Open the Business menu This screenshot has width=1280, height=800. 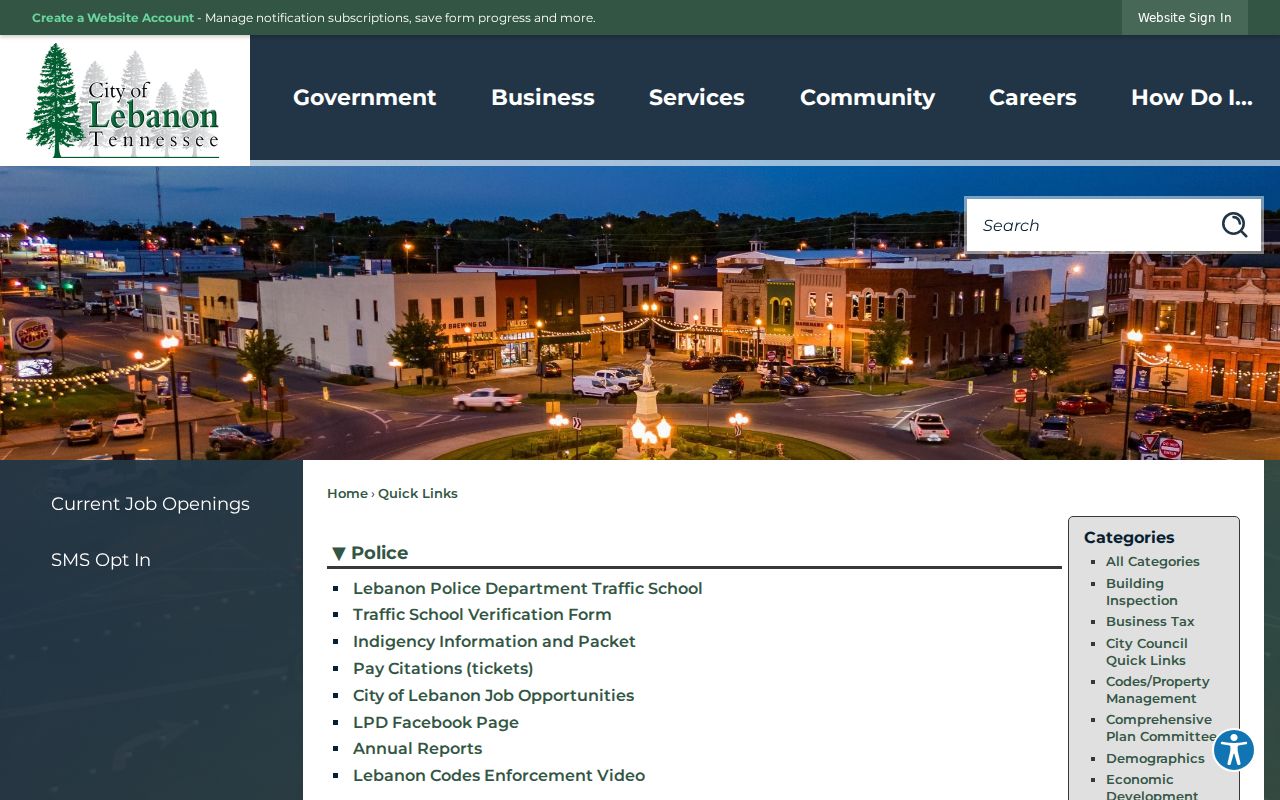[543, 98]
